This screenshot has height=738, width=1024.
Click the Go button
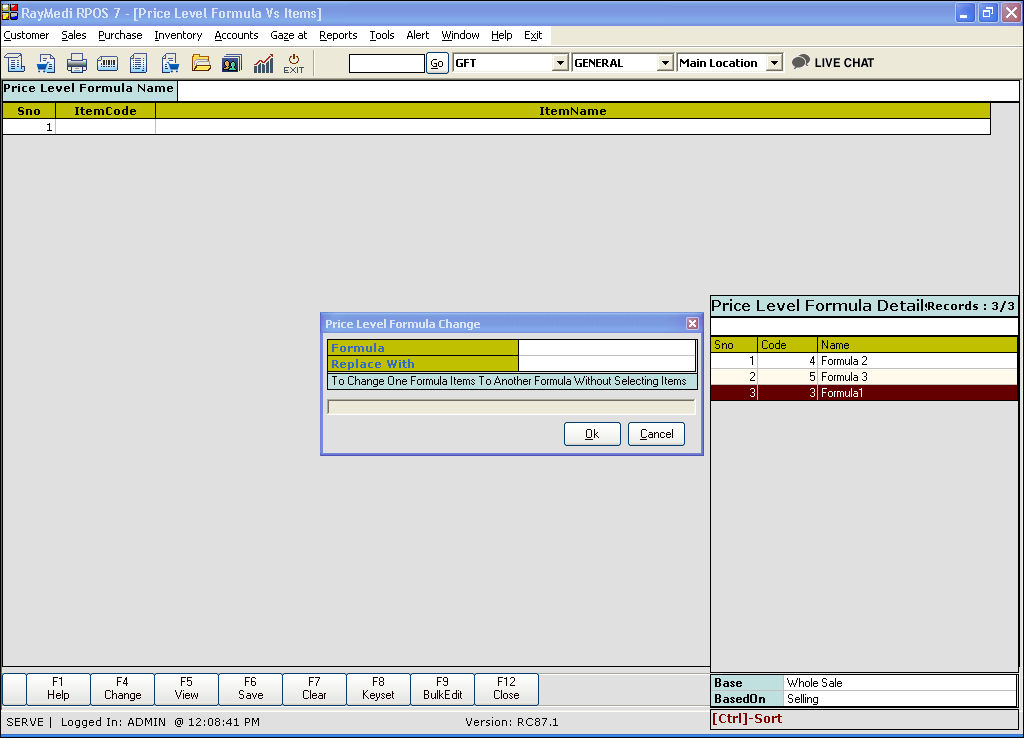coord(437,63)
